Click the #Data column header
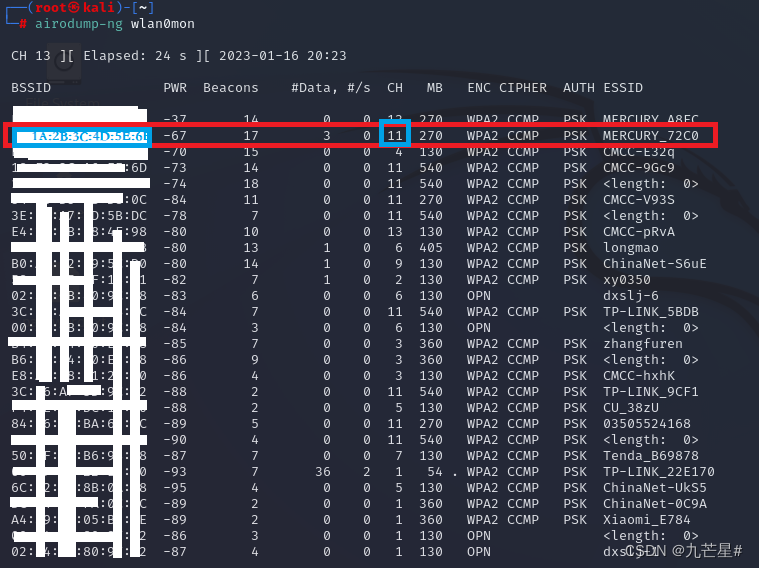The width and height of the screenshot is (759, 568). tap(314, 88)
